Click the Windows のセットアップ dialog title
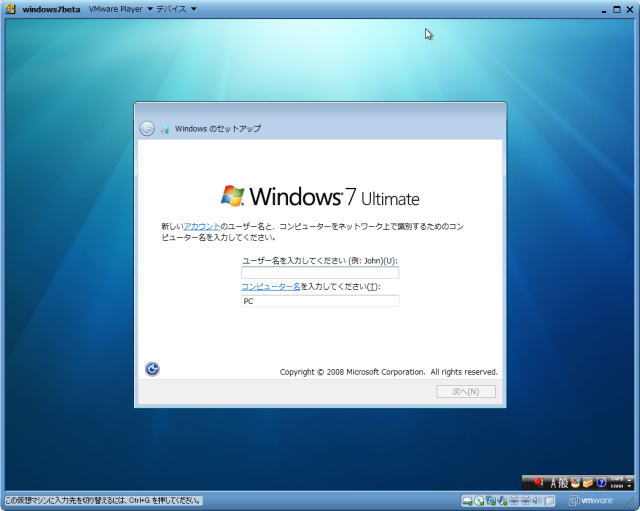640x511 pixels. click(218, 129)
